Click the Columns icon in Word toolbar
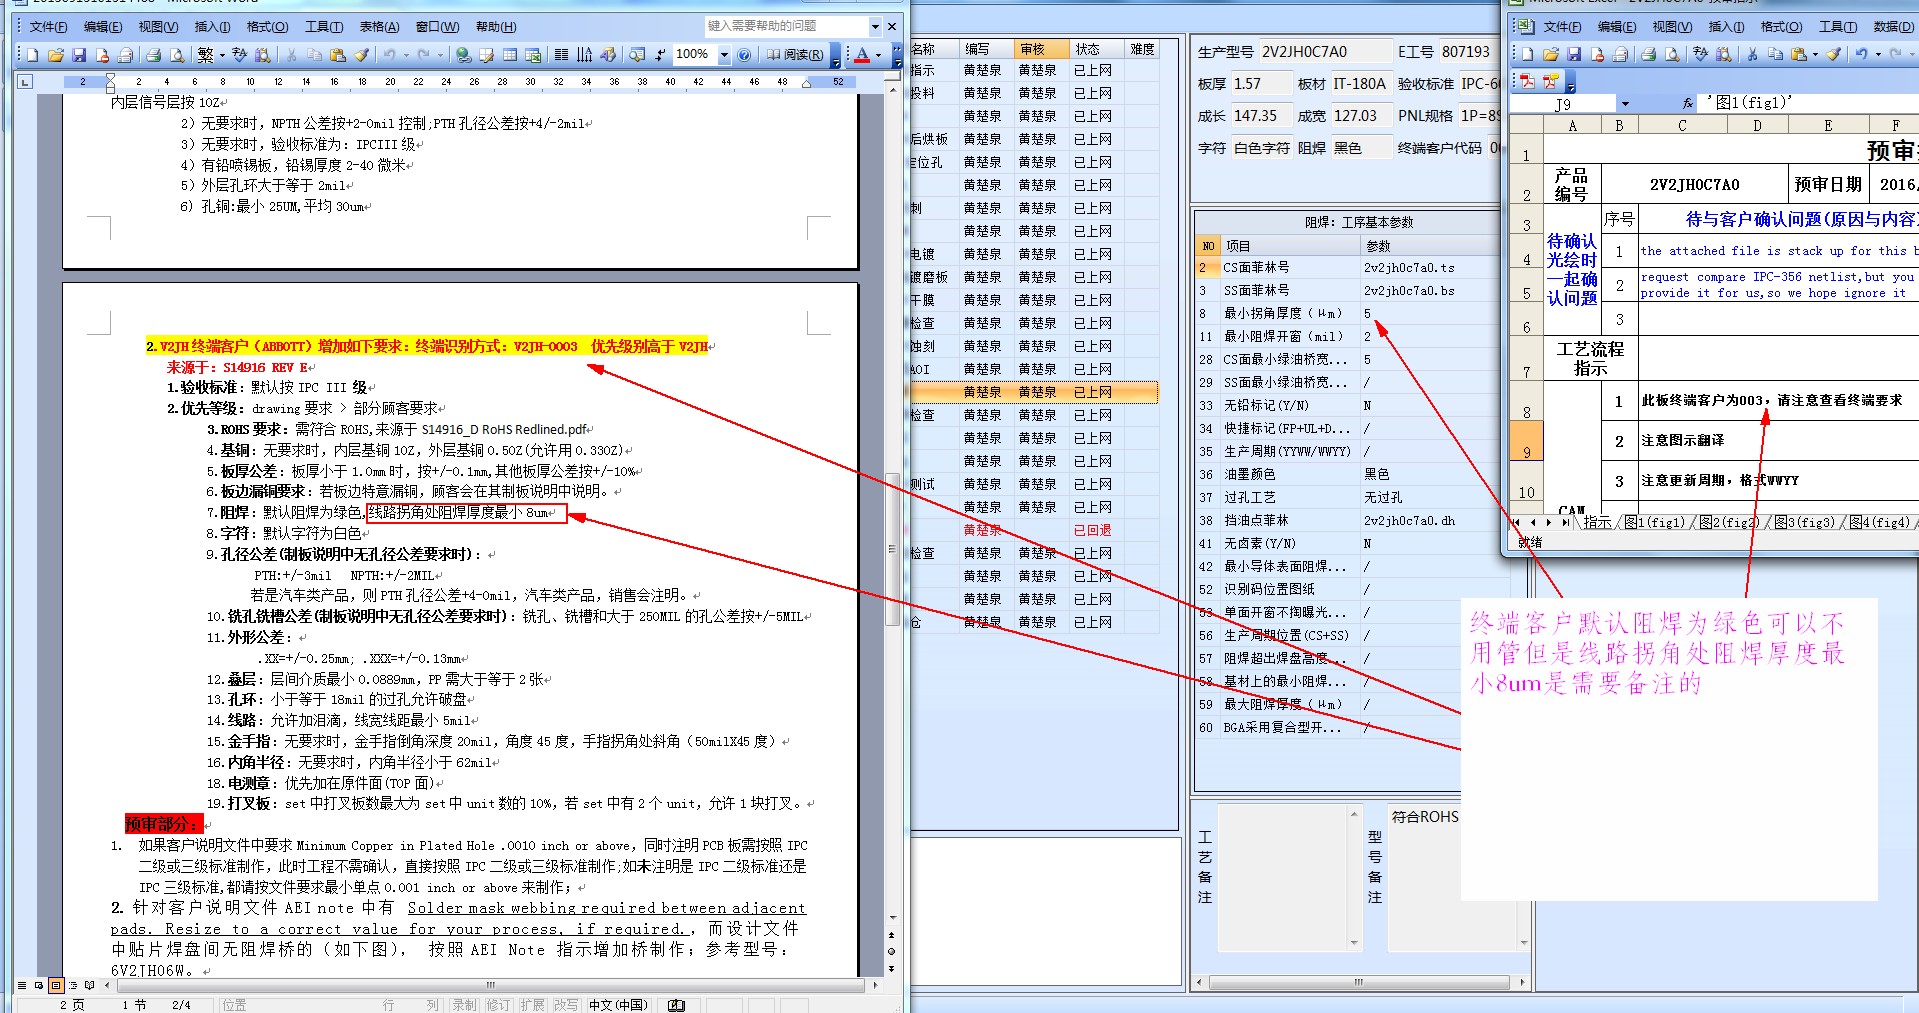 coord(561,55)
